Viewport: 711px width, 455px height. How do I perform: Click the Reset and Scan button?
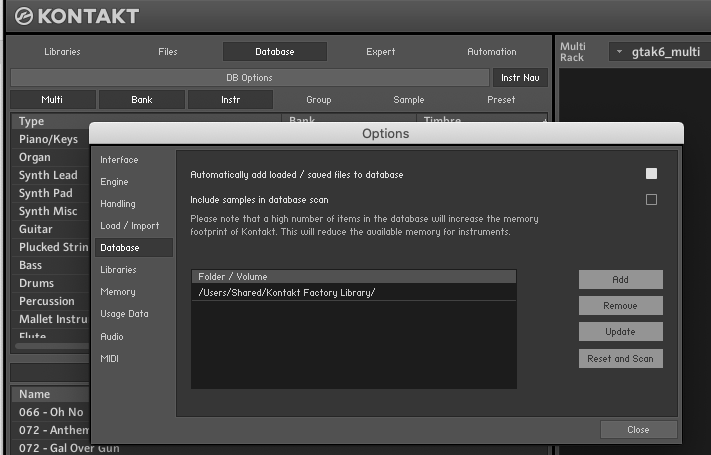pyautogui.click(x=620, y=358)
